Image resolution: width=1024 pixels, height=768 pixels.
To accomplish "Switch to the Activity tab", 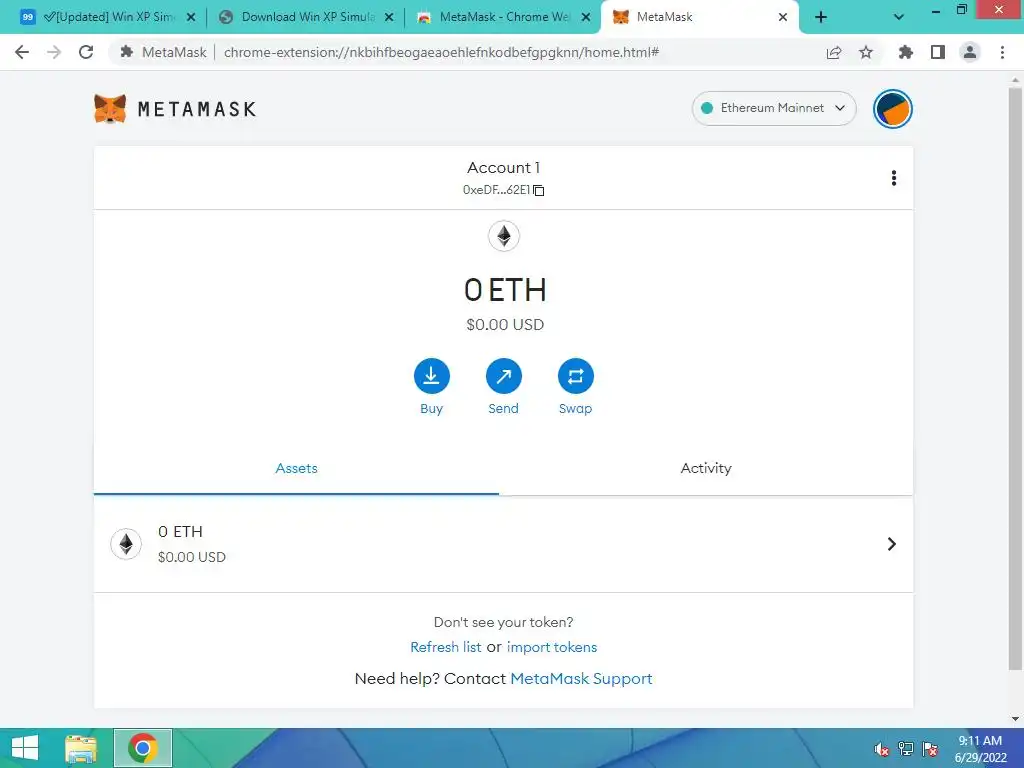I will (706, 468).
